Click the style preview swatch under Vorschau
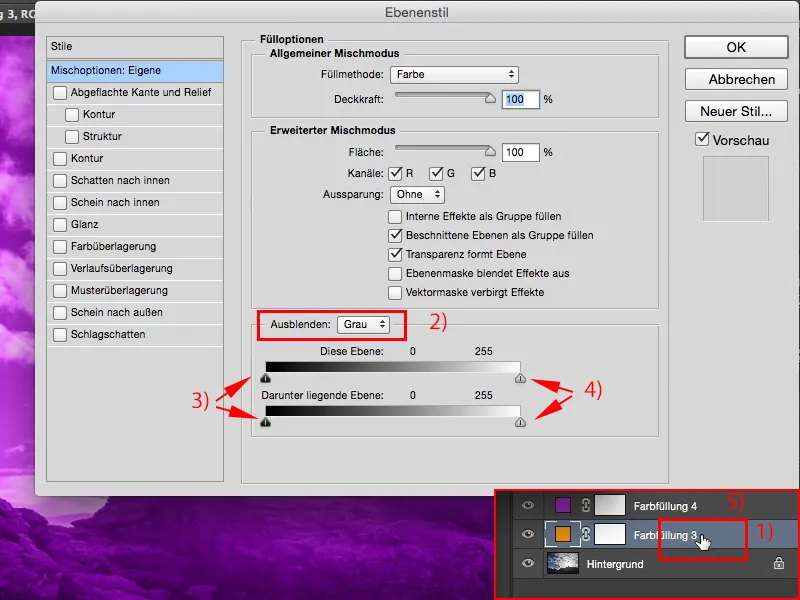The image size is (800, 600). (735, 189)
